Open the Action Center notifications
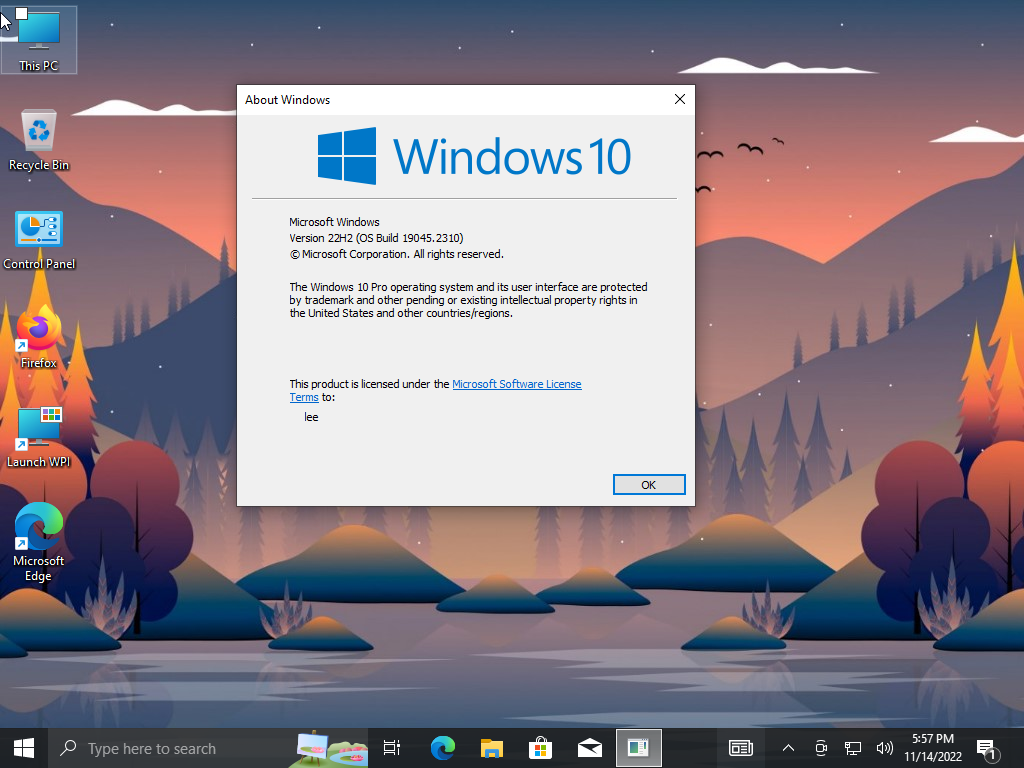The width and height of the screenshot is (1024, 768). coord(987,748)
